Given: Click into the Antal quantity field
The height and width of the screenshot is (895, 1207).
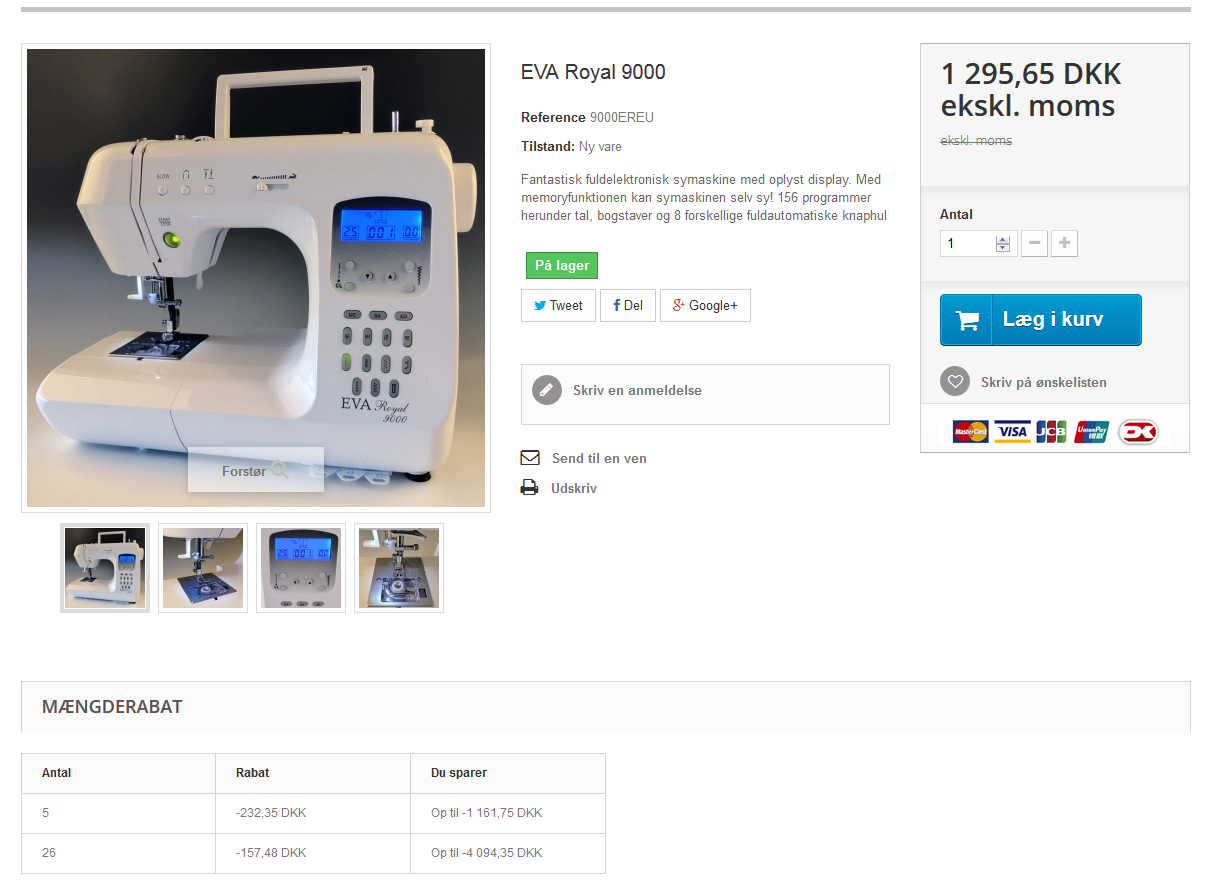Looking at the screenshot, I should pos(968,243).
